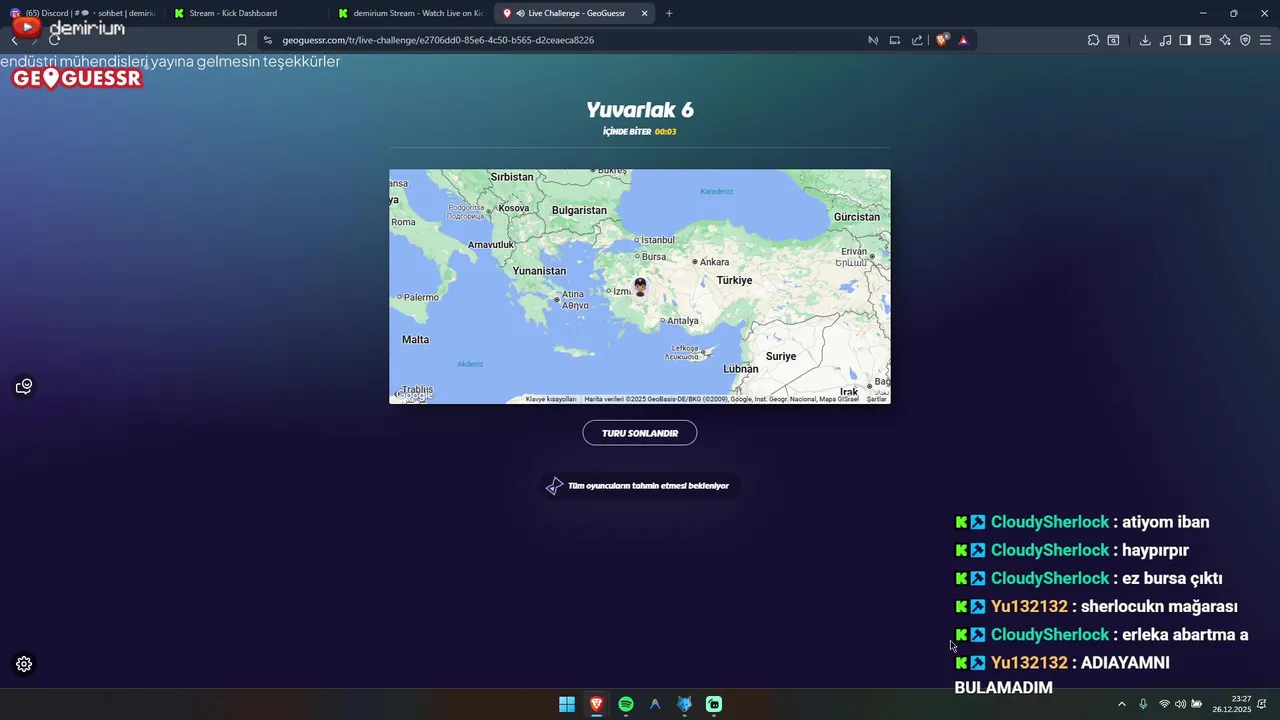Toggle the browser sidebar panel icon
The image size is (1280, 720).
tap(1185, 40)
